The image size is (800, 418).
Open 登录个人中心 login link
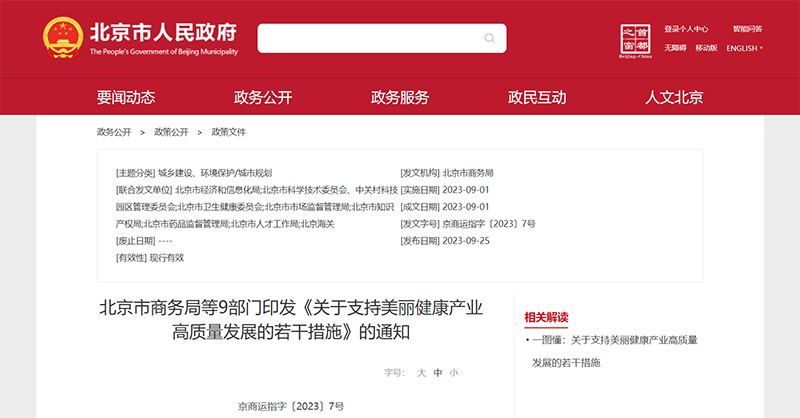click(x=686, y=29)
